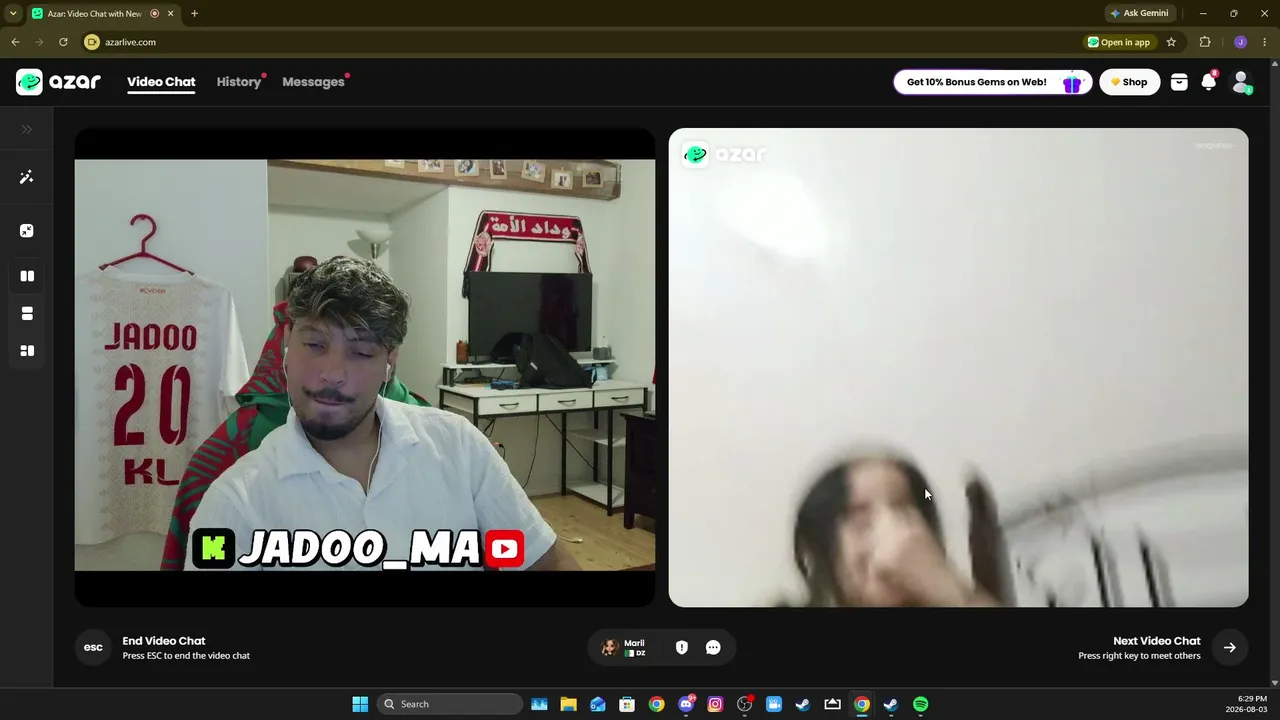The height and width of the screenshot is (720, 1280).
Task: Click the Ask Gemini button
Action: (x=1139, y=14)
